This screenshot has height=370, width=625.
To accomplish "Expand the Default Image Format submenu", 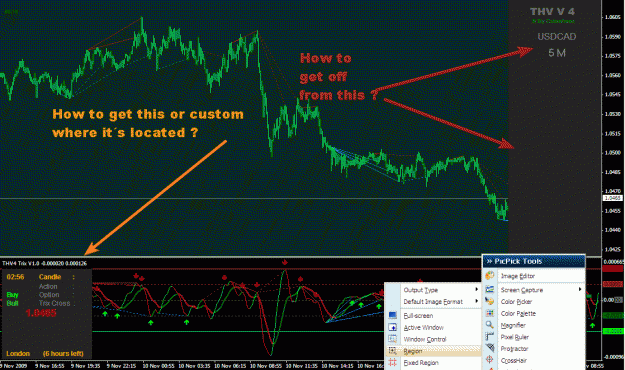I will click(x=433, y=302).
